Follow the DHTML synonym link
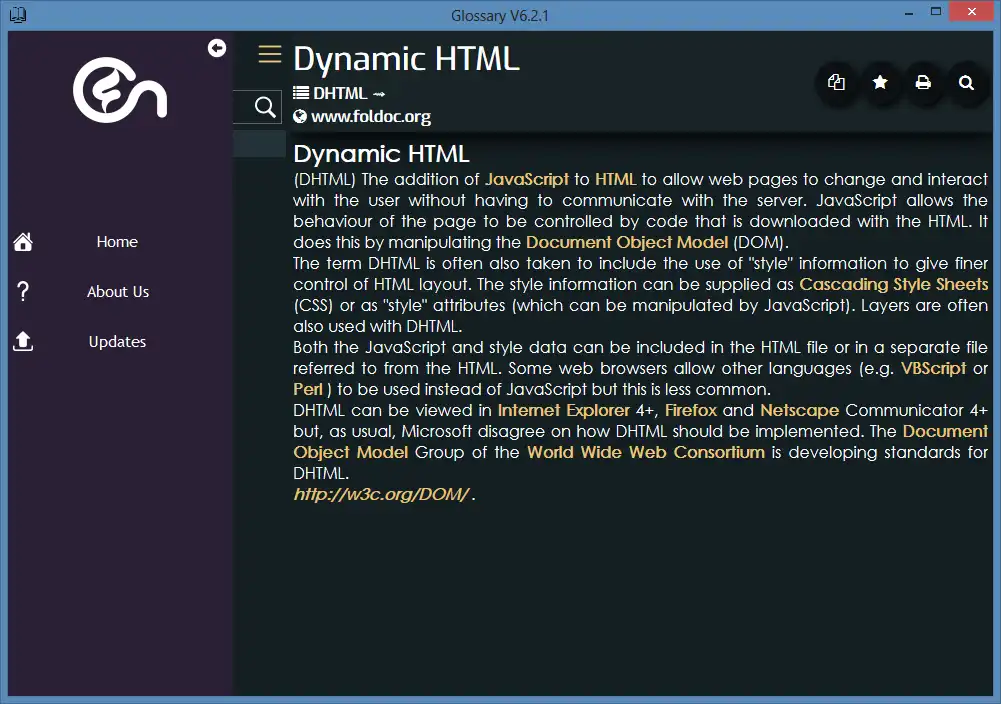This screenshot has width=1001, height=704. point(340,93)
